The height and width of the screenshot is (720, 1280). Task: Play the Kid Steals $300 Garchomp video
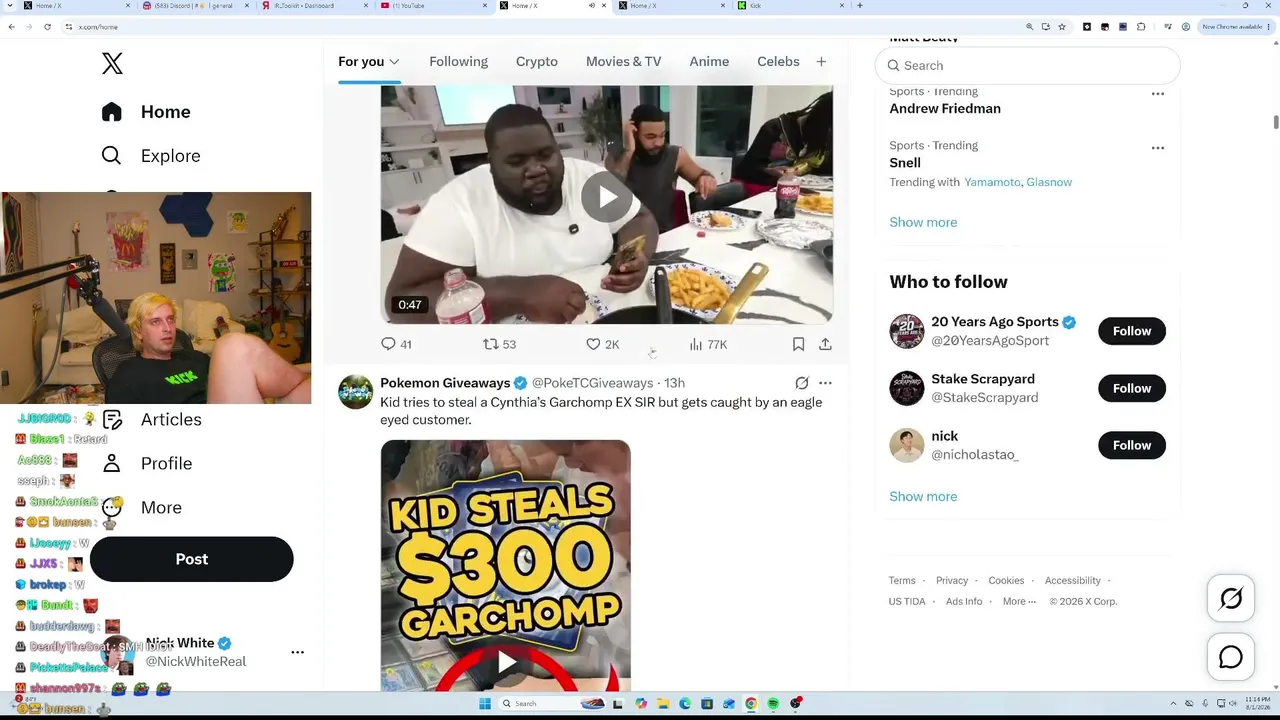pos(506,662)
